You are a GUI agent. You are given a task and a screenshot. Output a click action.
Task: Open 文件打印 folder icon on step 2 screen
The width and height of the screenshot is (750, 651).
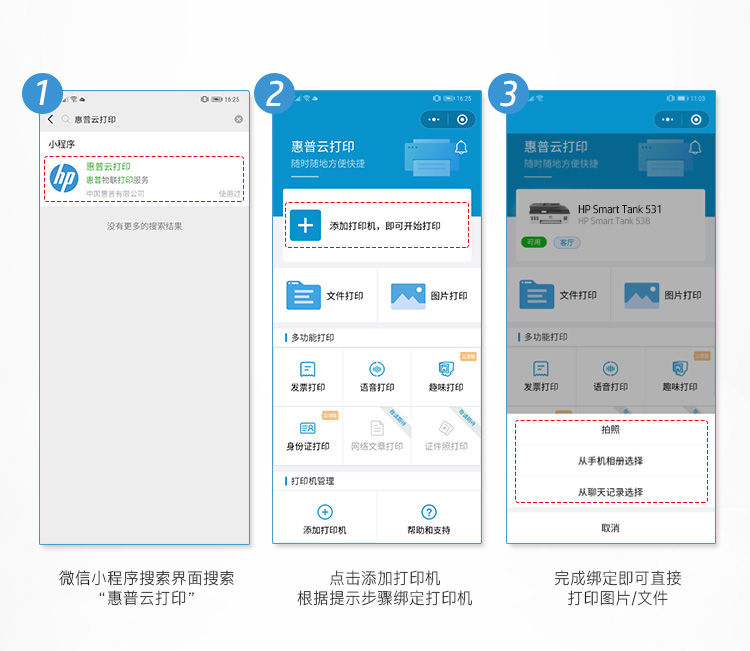point(305,295)
